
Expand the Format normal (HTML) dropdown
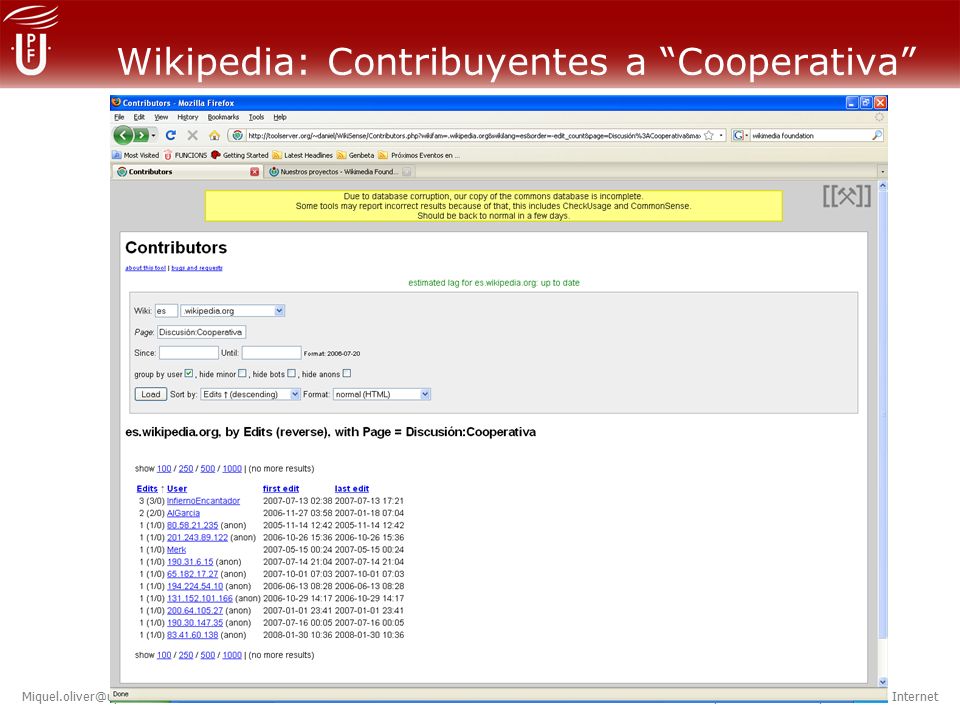pos(382,394)
